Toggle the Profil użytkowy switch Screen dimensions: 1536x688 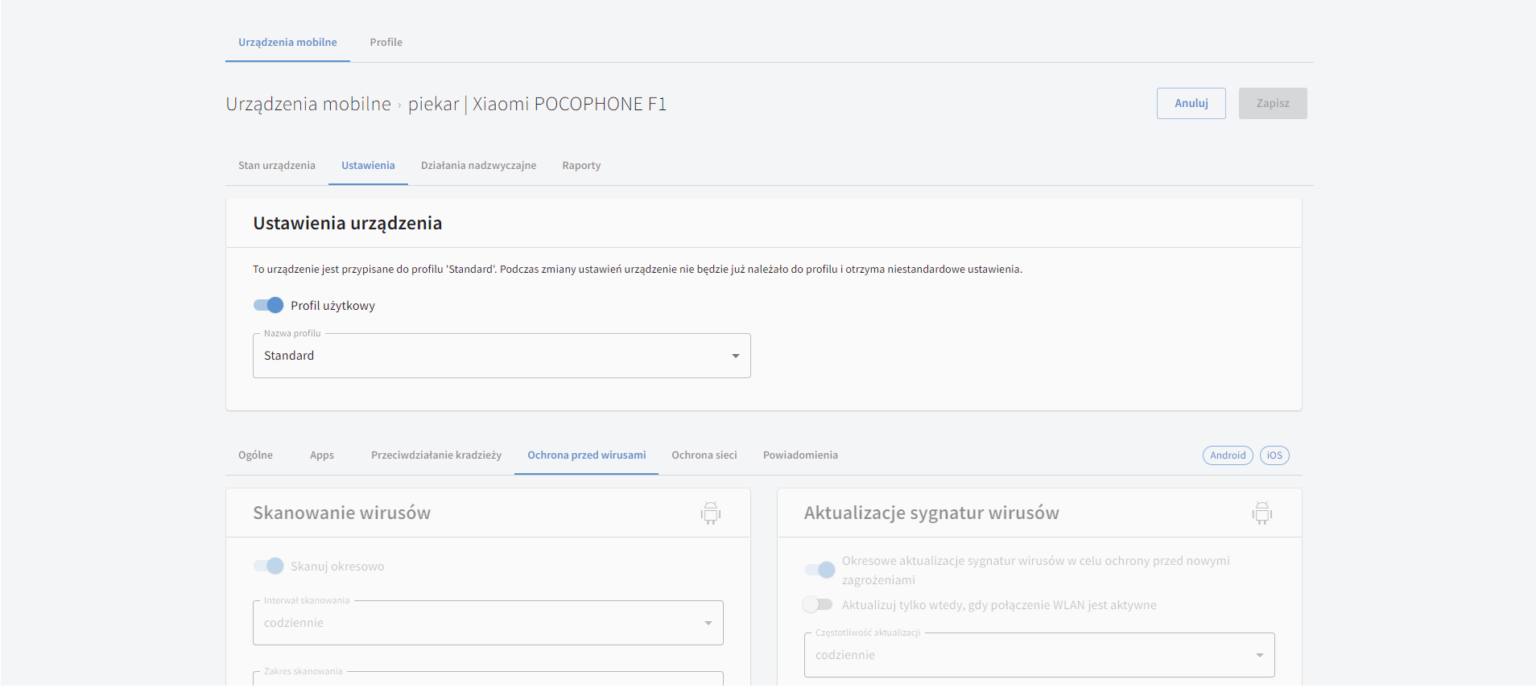269,305
